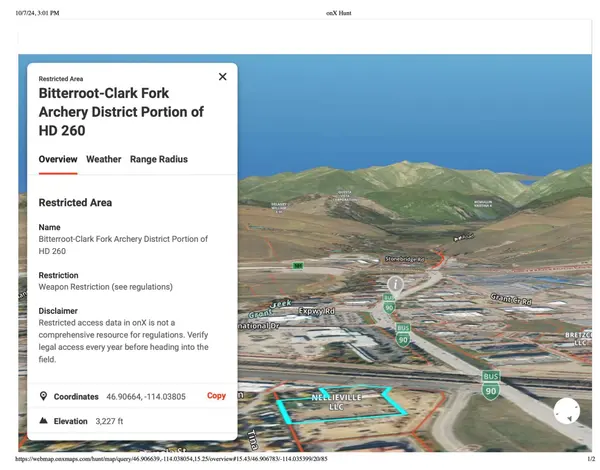This screenshot has height=470, width=600.
Task: Click the Interstate 90 shield below info marker
Action: pos(389,306)
